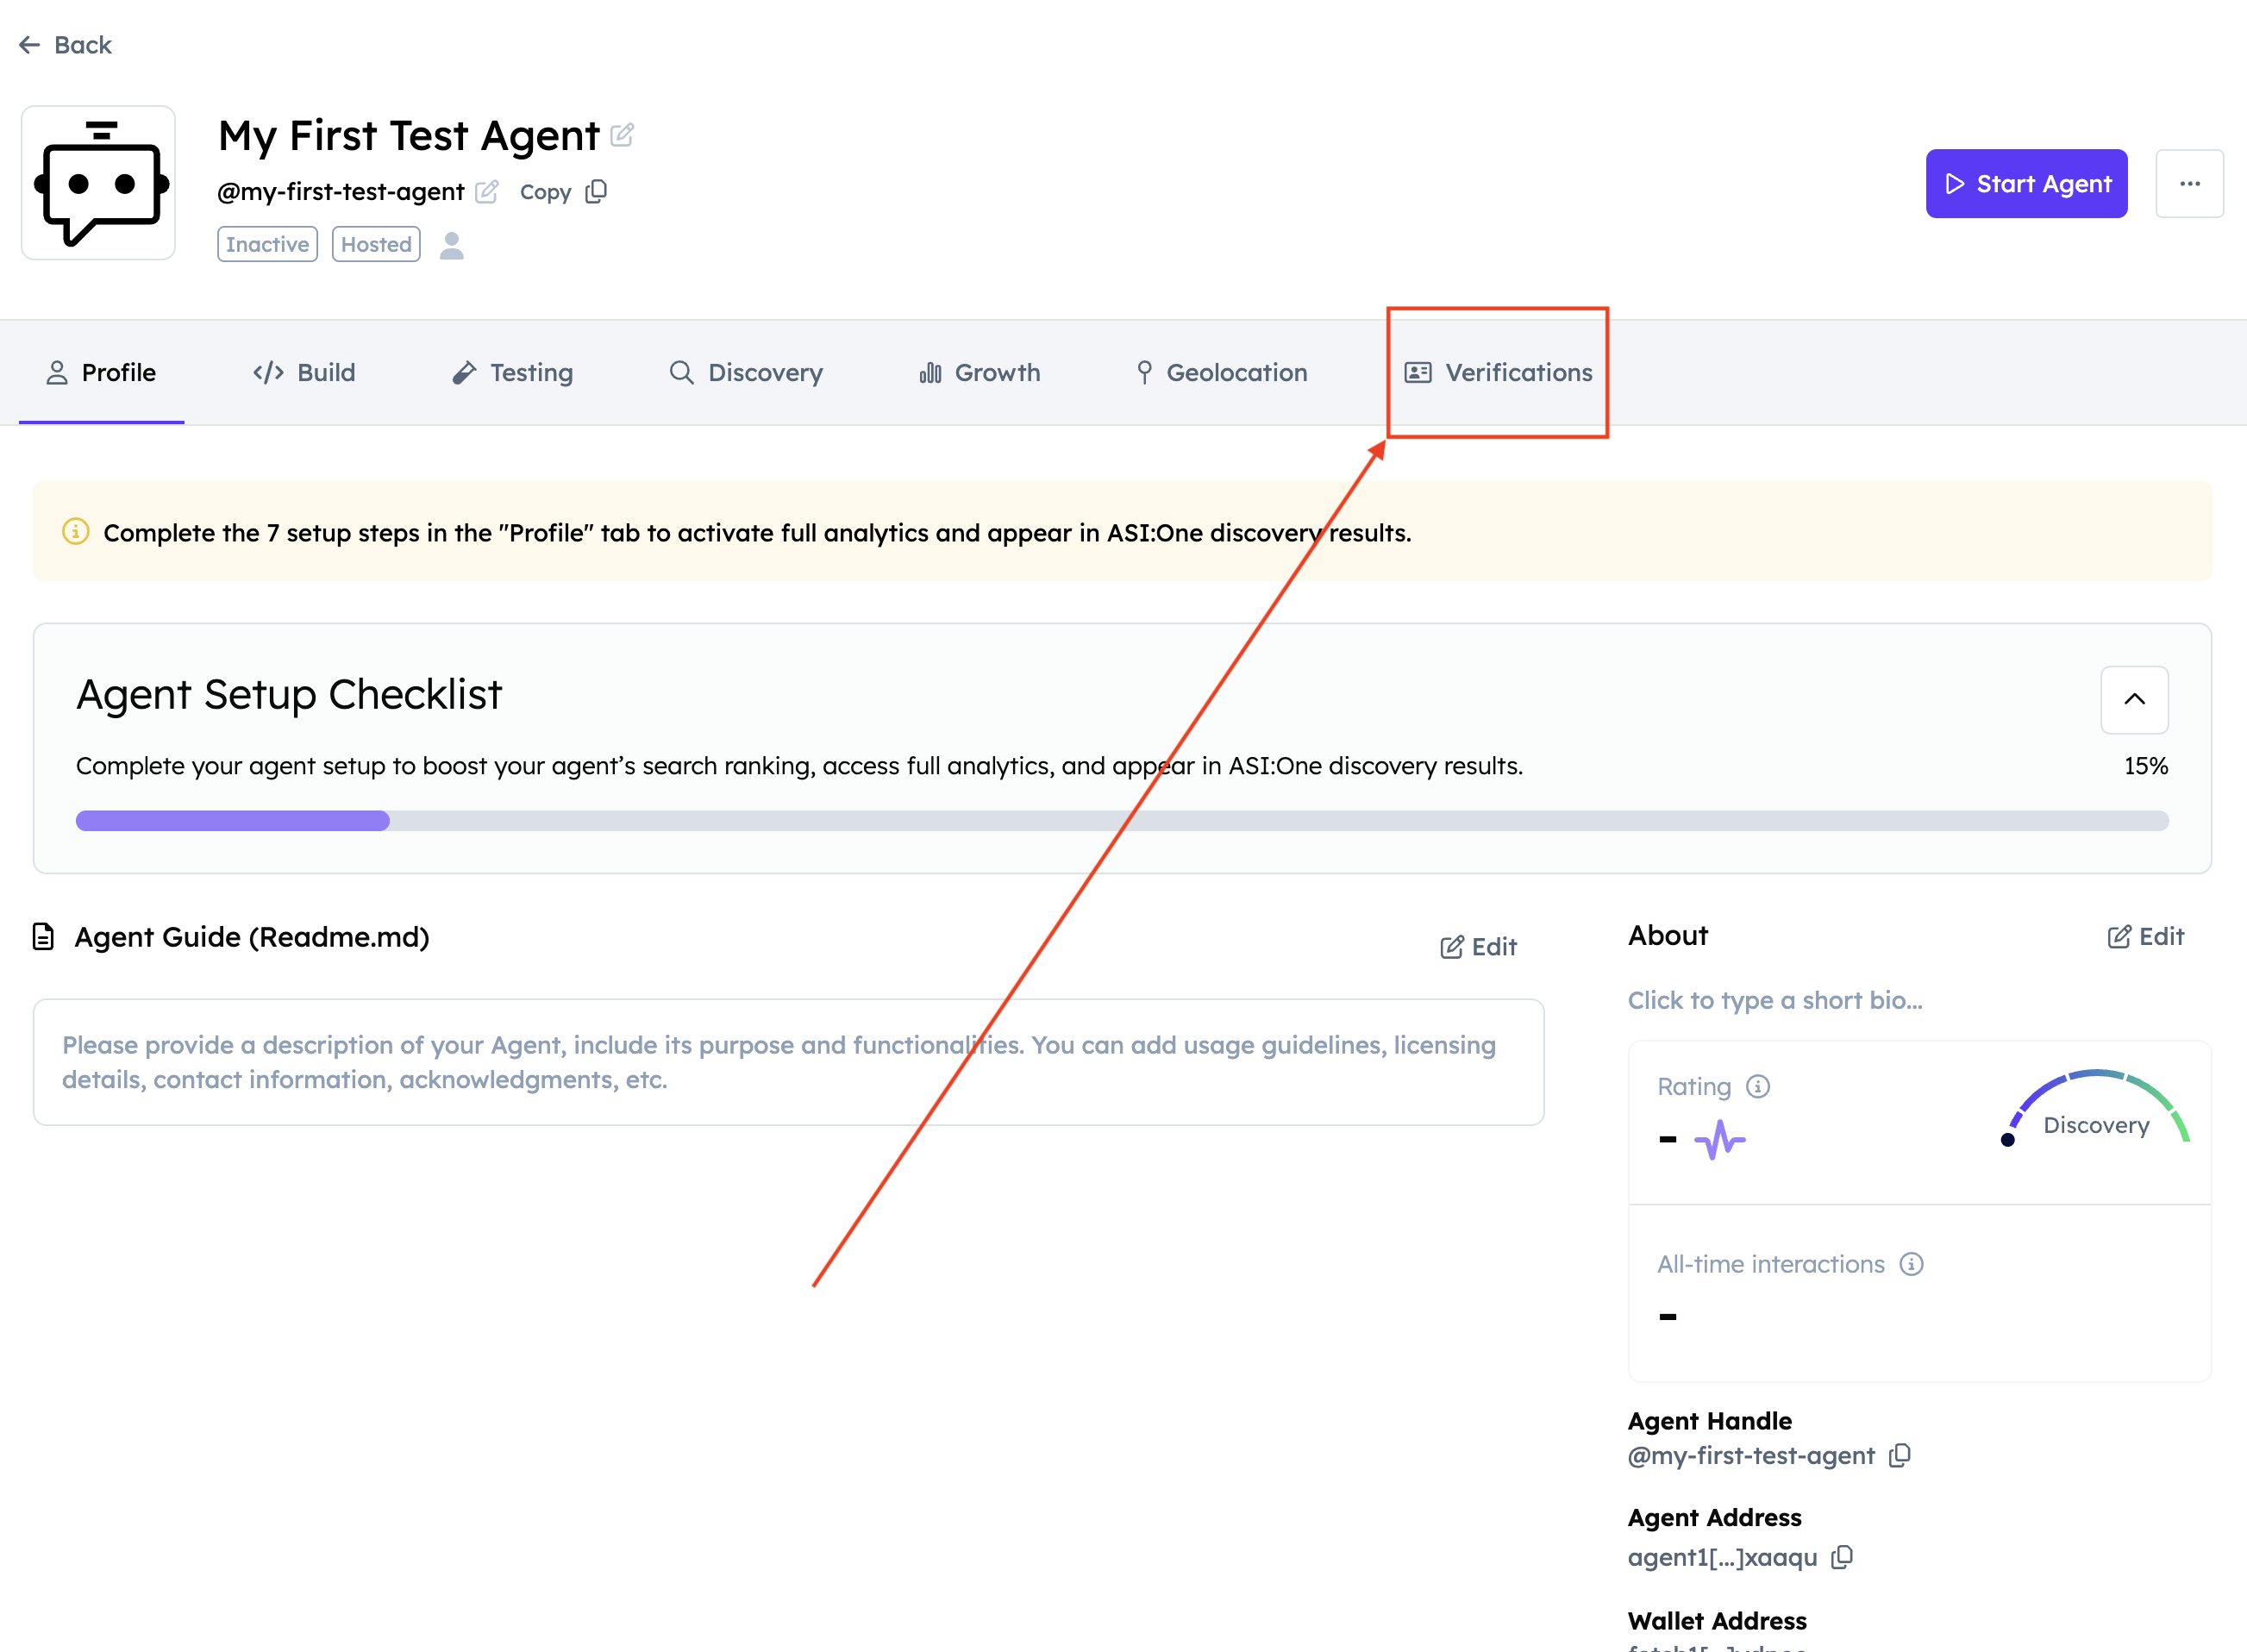
Task: Go Back to previous page
Action: pyautogui.click(x=66, y=45)
